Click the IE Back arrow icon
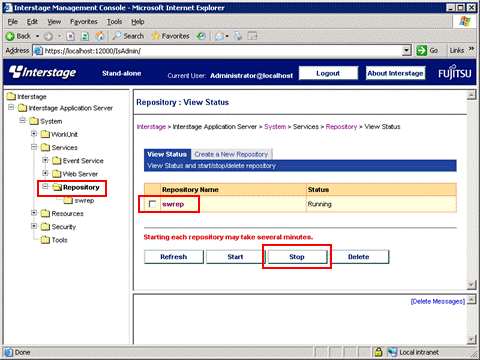Screen dimensions: 480x360 click(10, 36)
